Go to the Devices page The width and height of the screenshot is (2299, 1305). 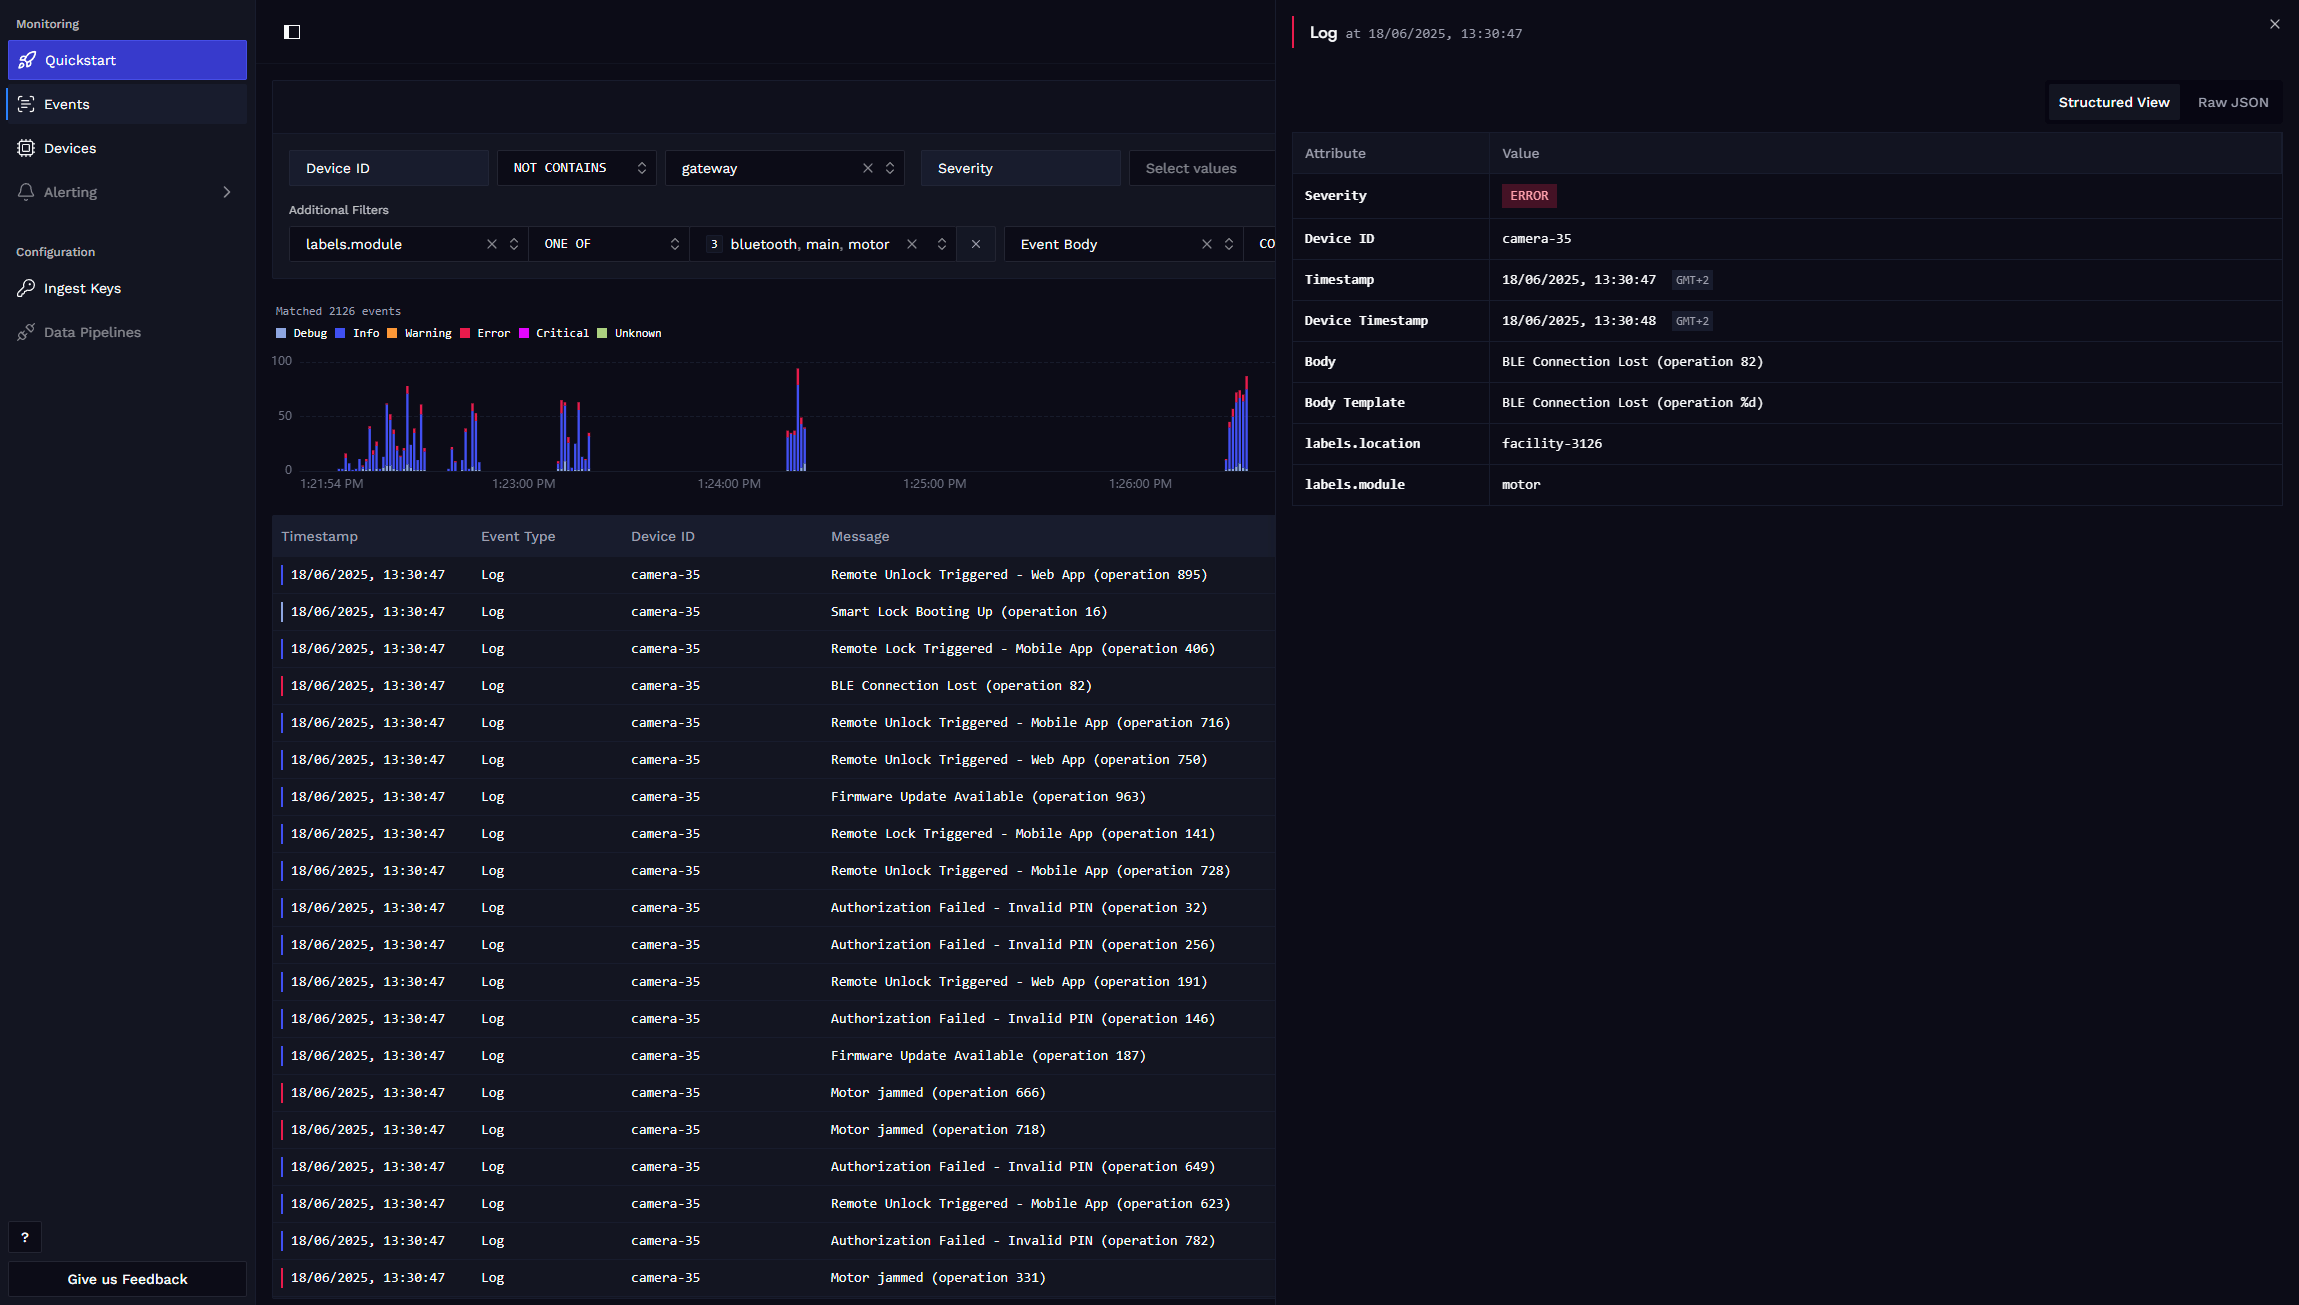[x=127, y=148]
